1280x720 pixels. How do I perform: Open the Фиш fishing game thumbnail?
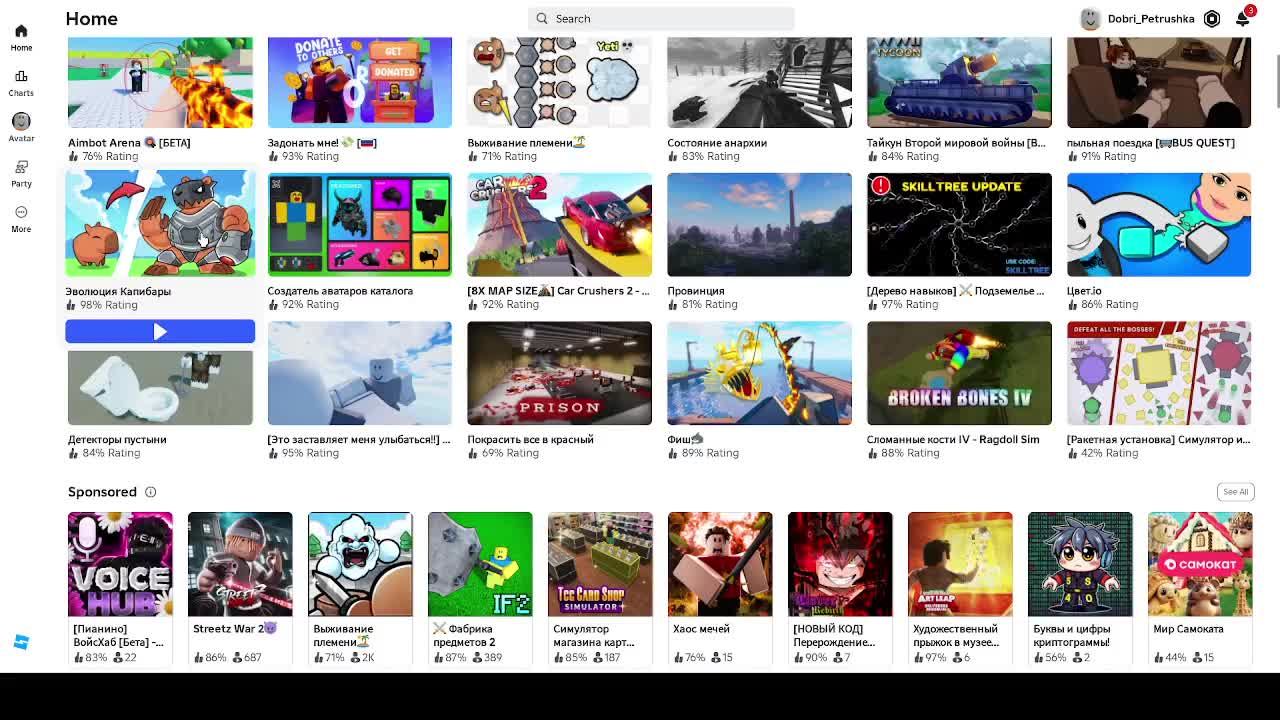[x=759, y=373]
